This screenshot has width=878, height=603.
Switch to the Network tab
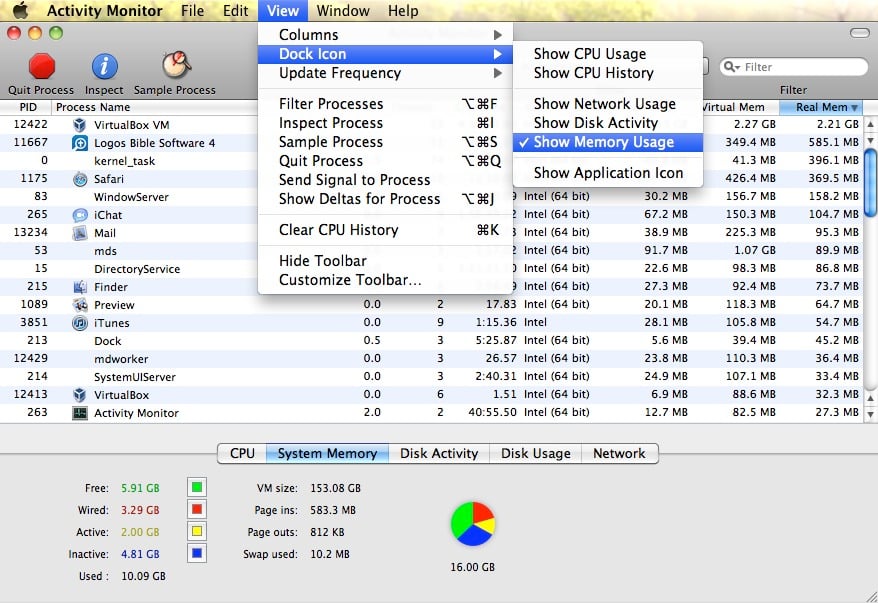click(619, 453)
